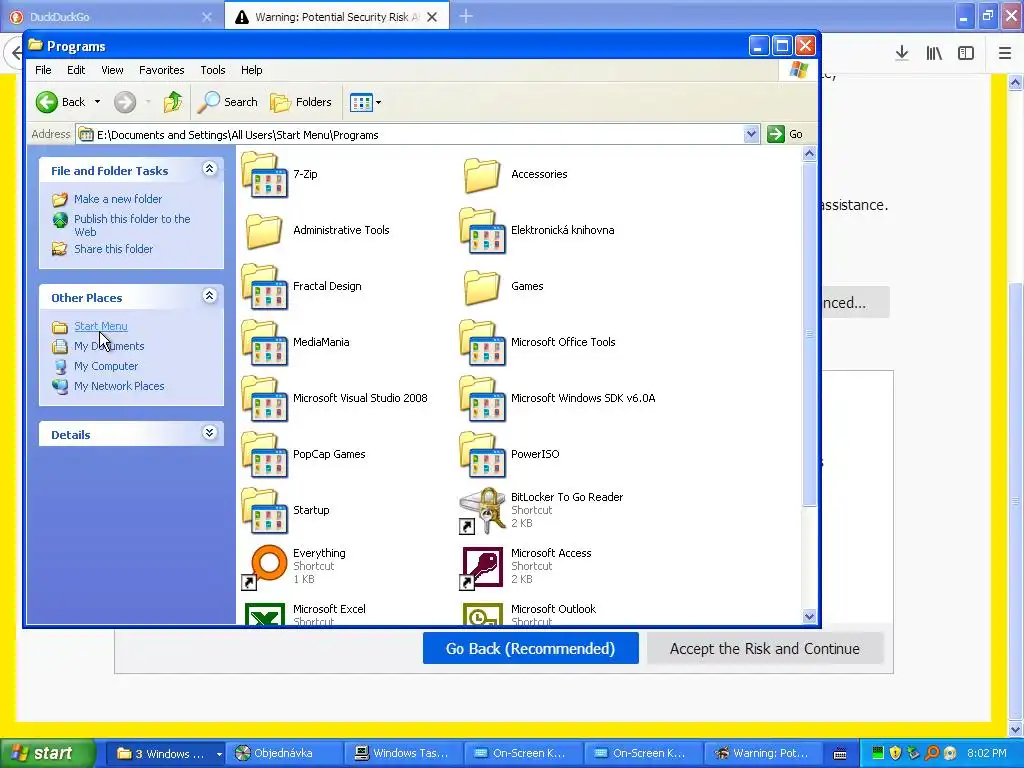Open Elektronická knihovna folder
Image resolution: width=1024 pixels, height=768 pixels.
pyautogui.click(x=483, y=231)
